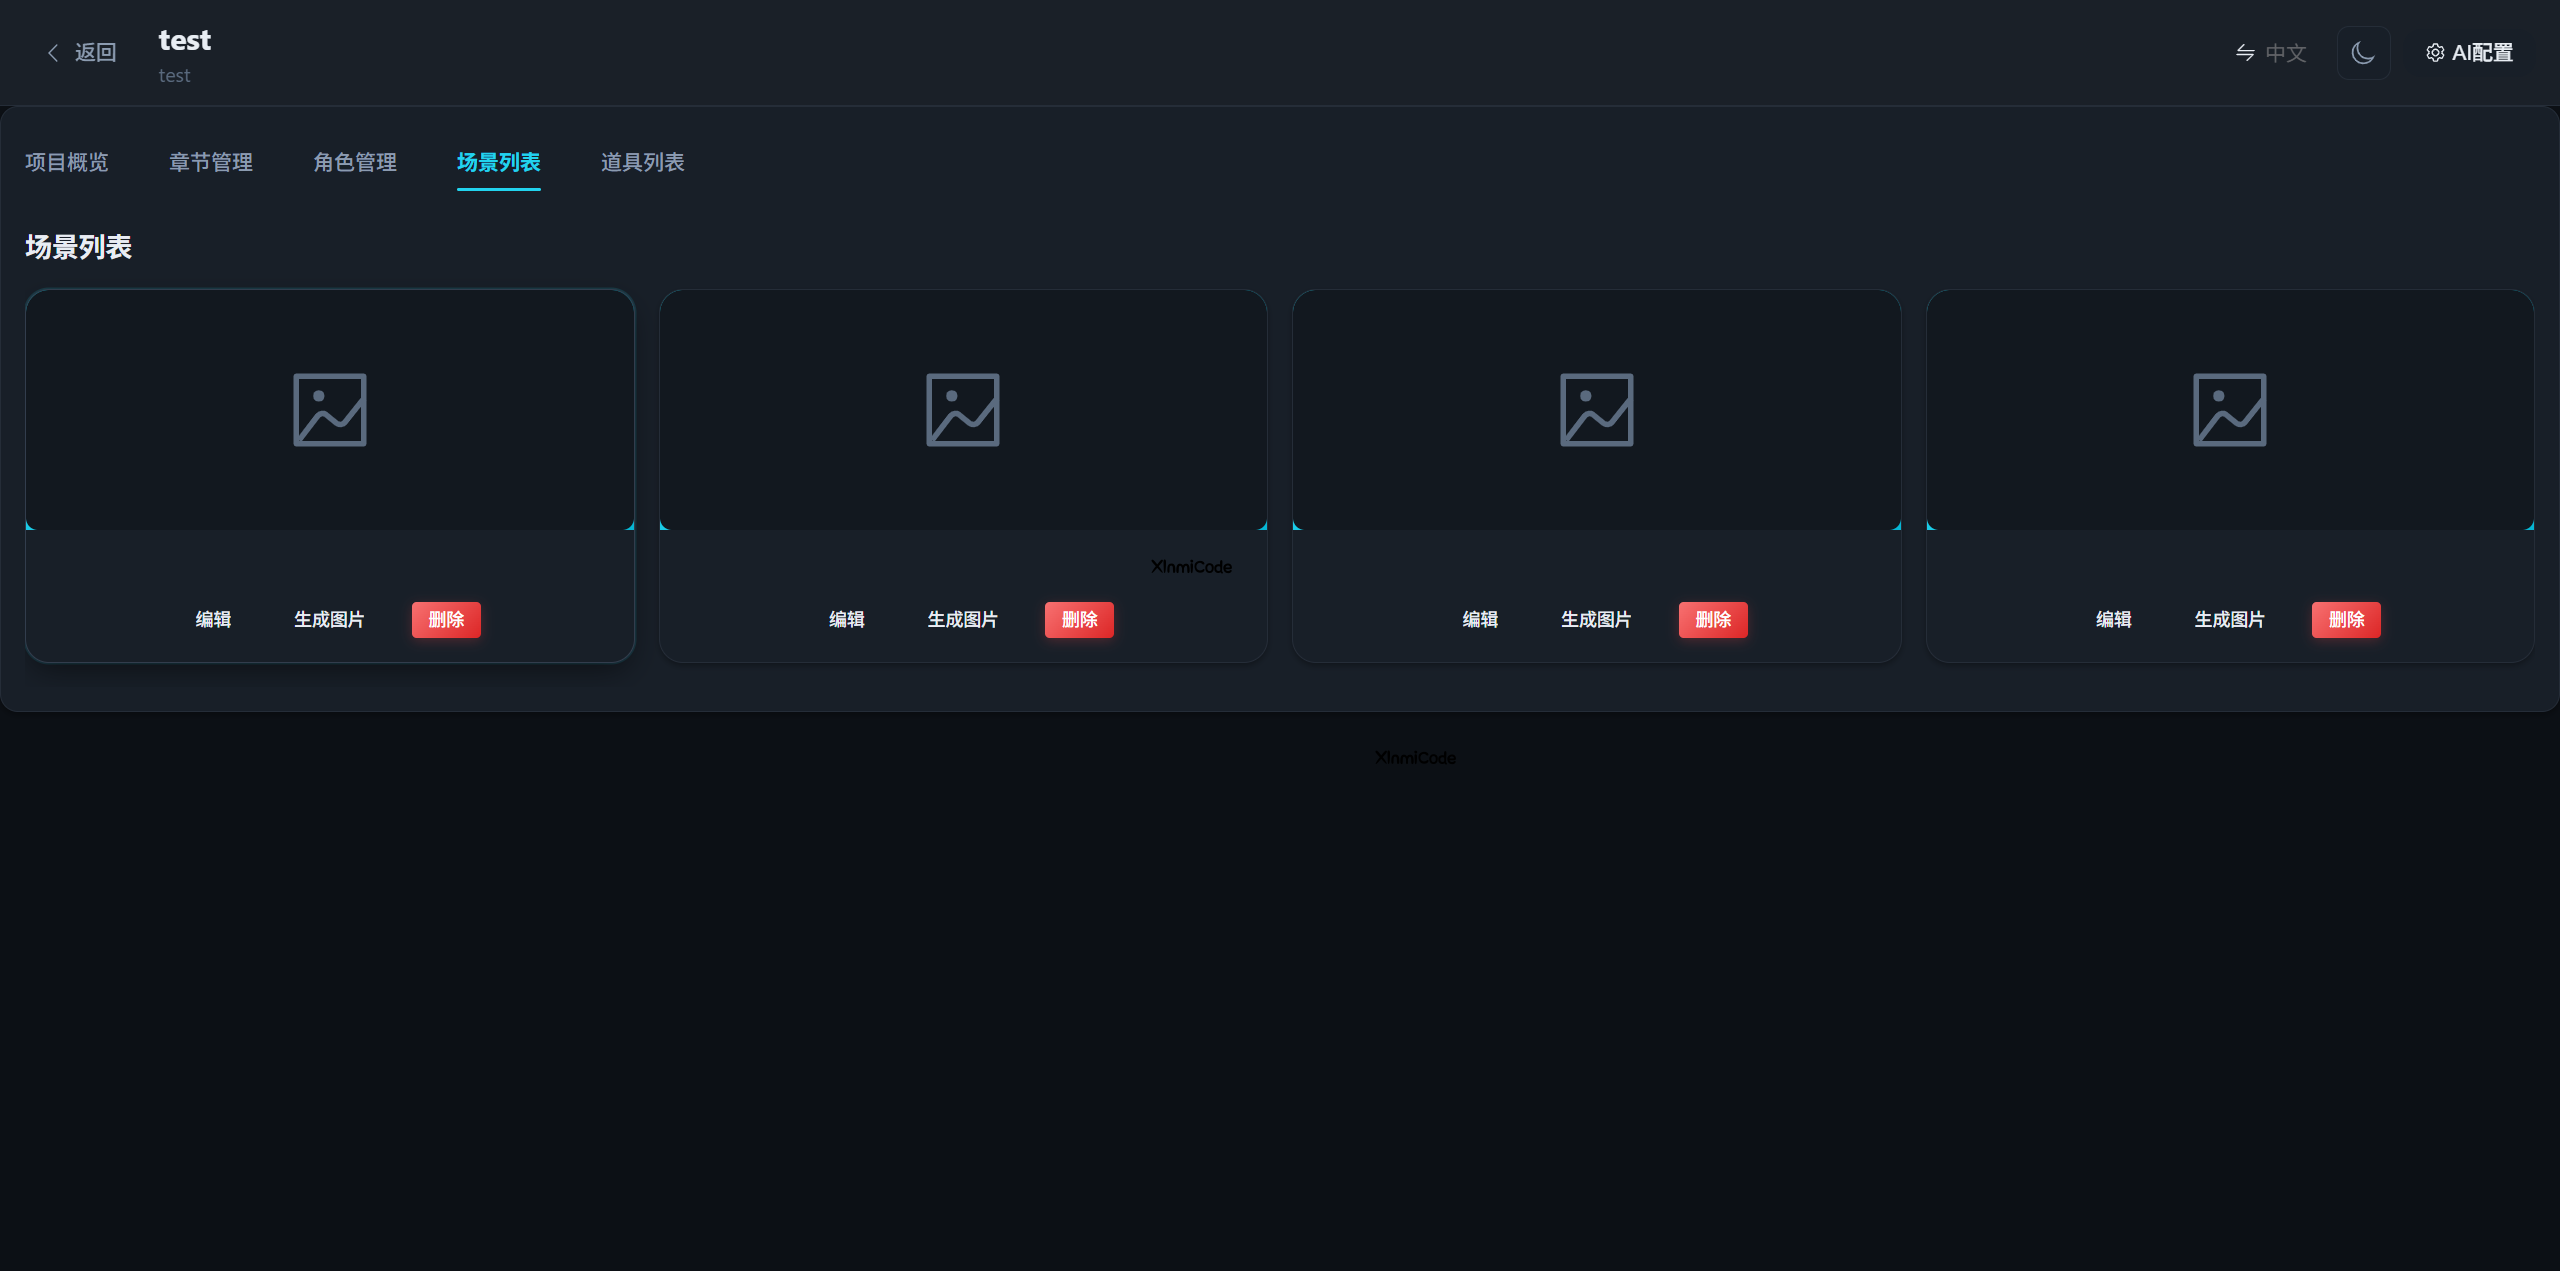2560x1271 pixels.
Task: Click image placeholder icon in first card
Action: [x=330, y=410]
